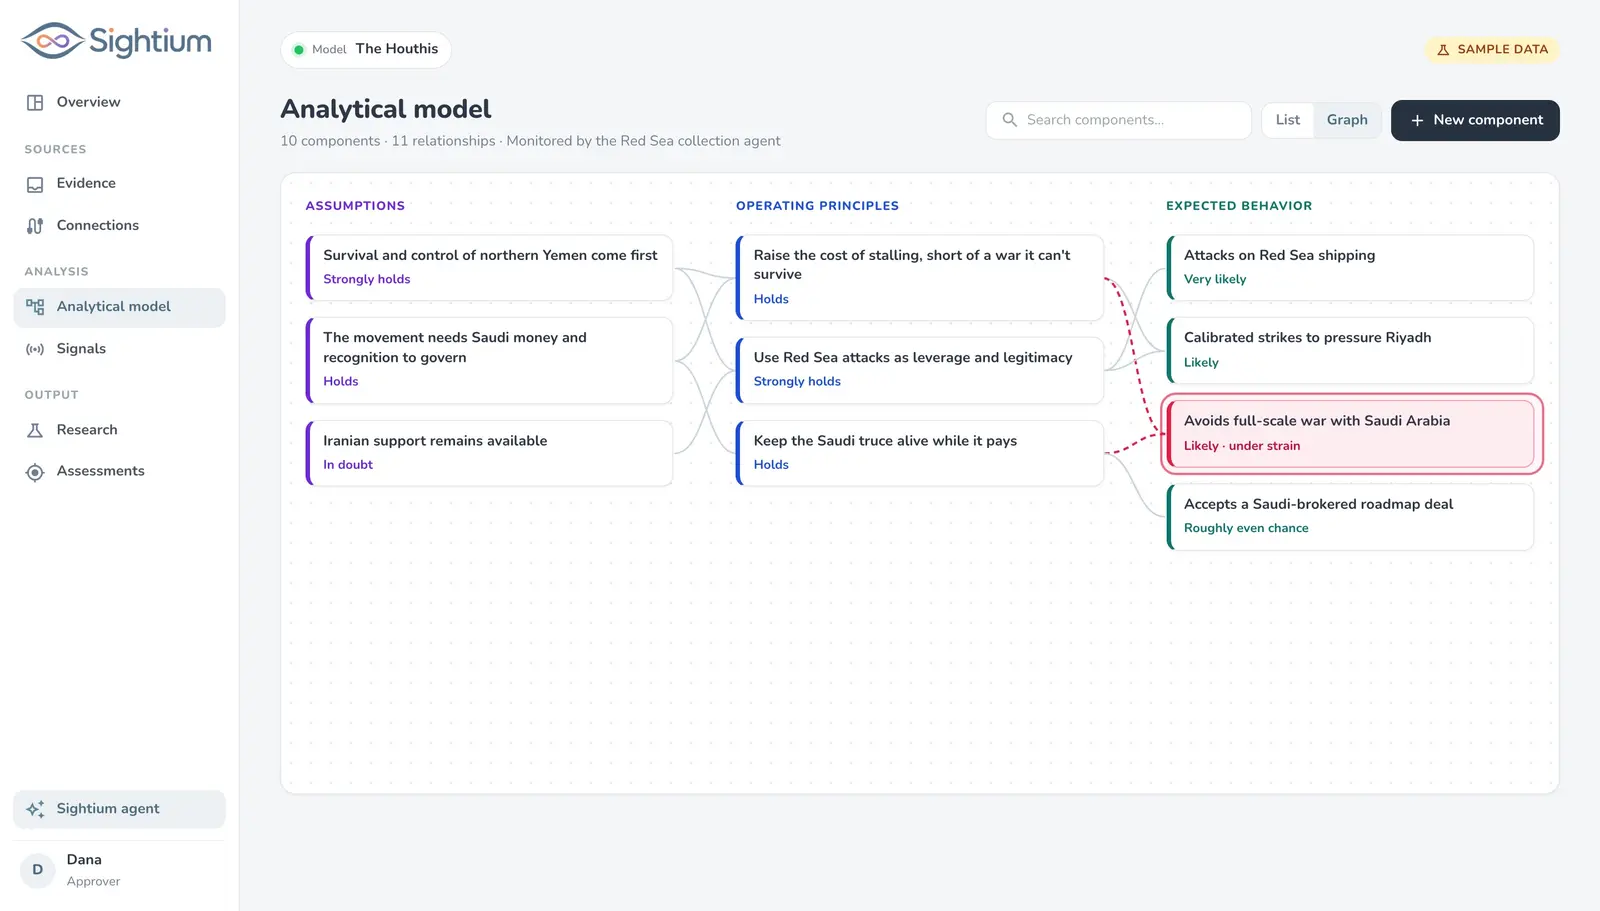Screen dimensions: 1600x911
Task: Click the Sample Data badge
Action: [x=1492, y=50]
